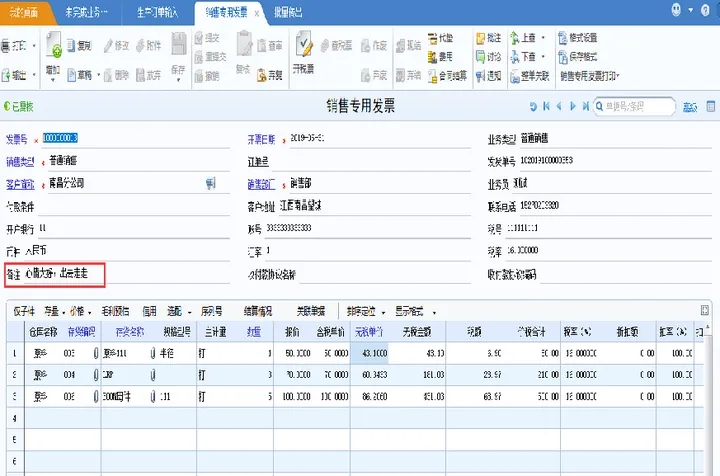
Task: Click the 关联单据 button above grid
Action: [x=311, y=310]
